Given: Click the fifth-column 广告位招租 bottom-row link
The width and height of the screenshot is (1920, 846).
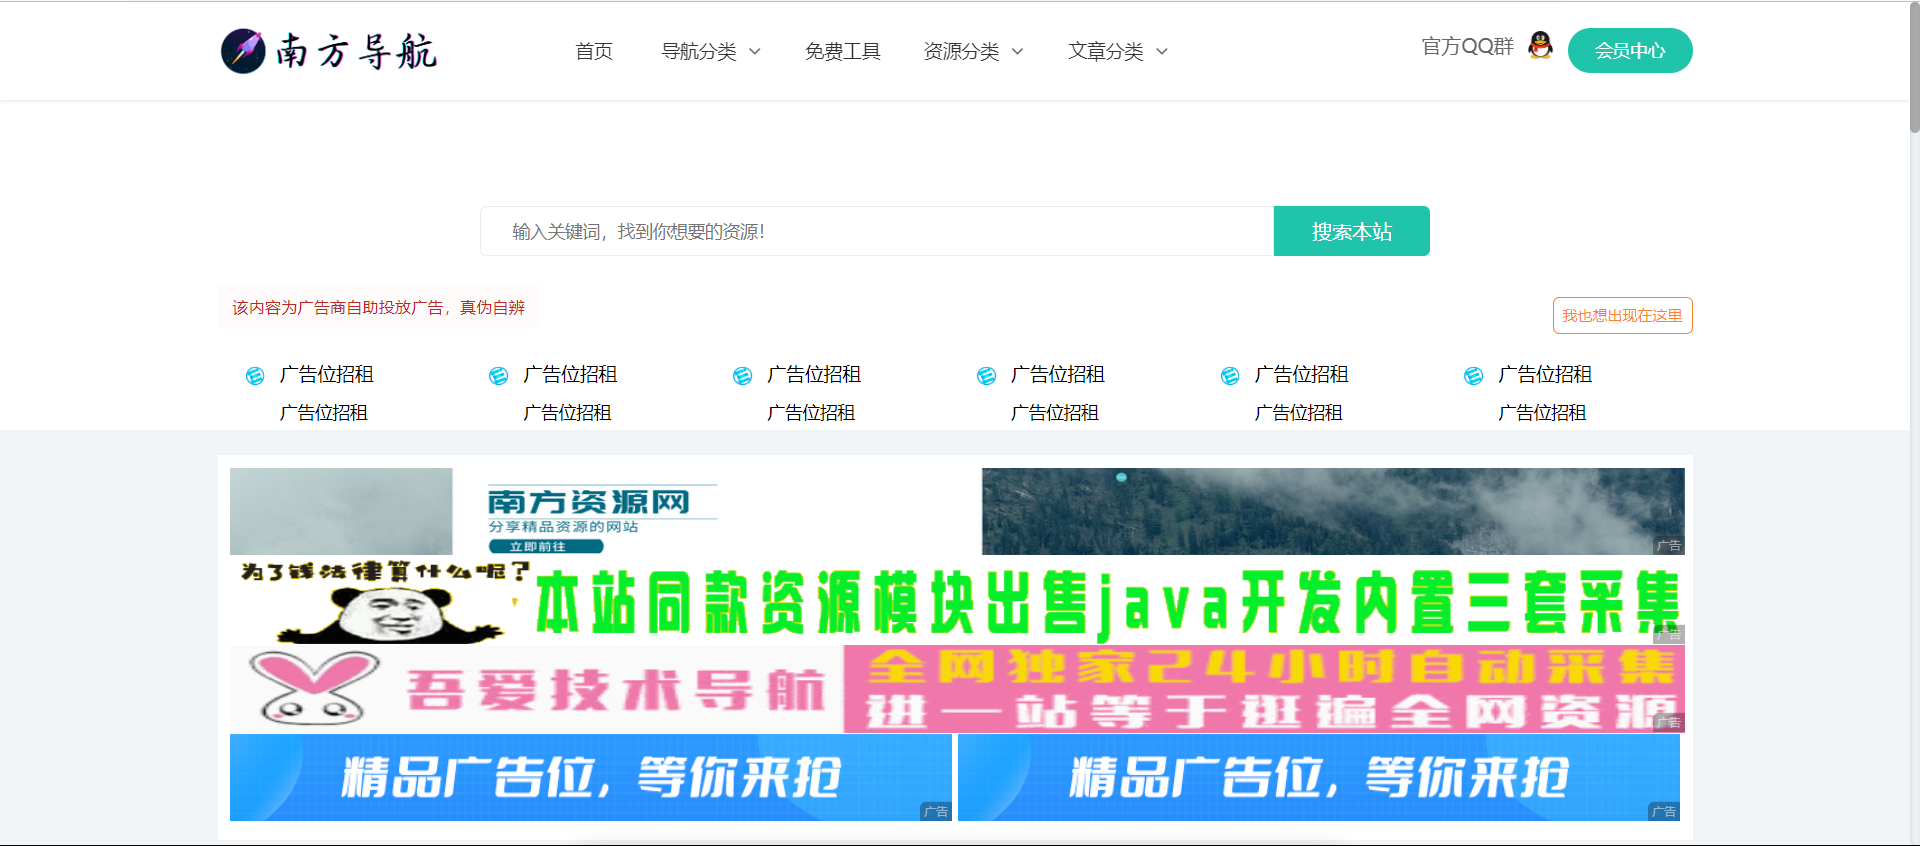Looking at the screenshot, I should 1298,412.
